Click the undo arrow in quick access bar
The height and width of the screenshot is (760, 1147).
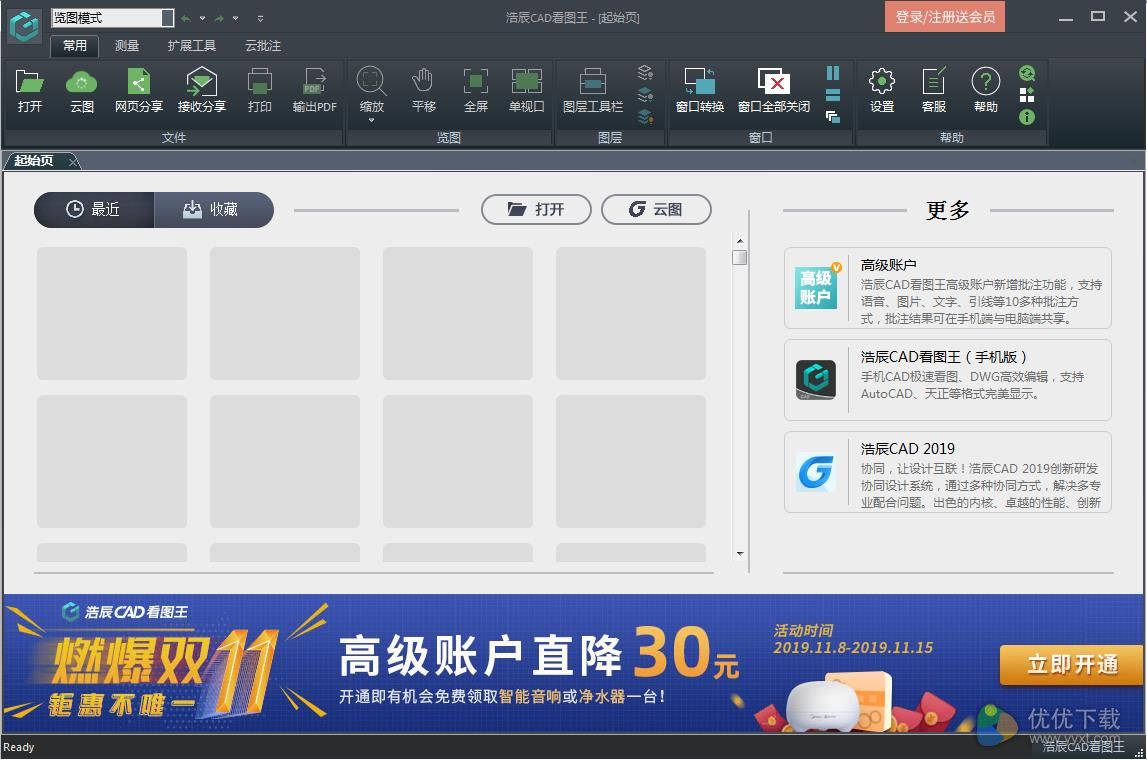tap(186, 18)
